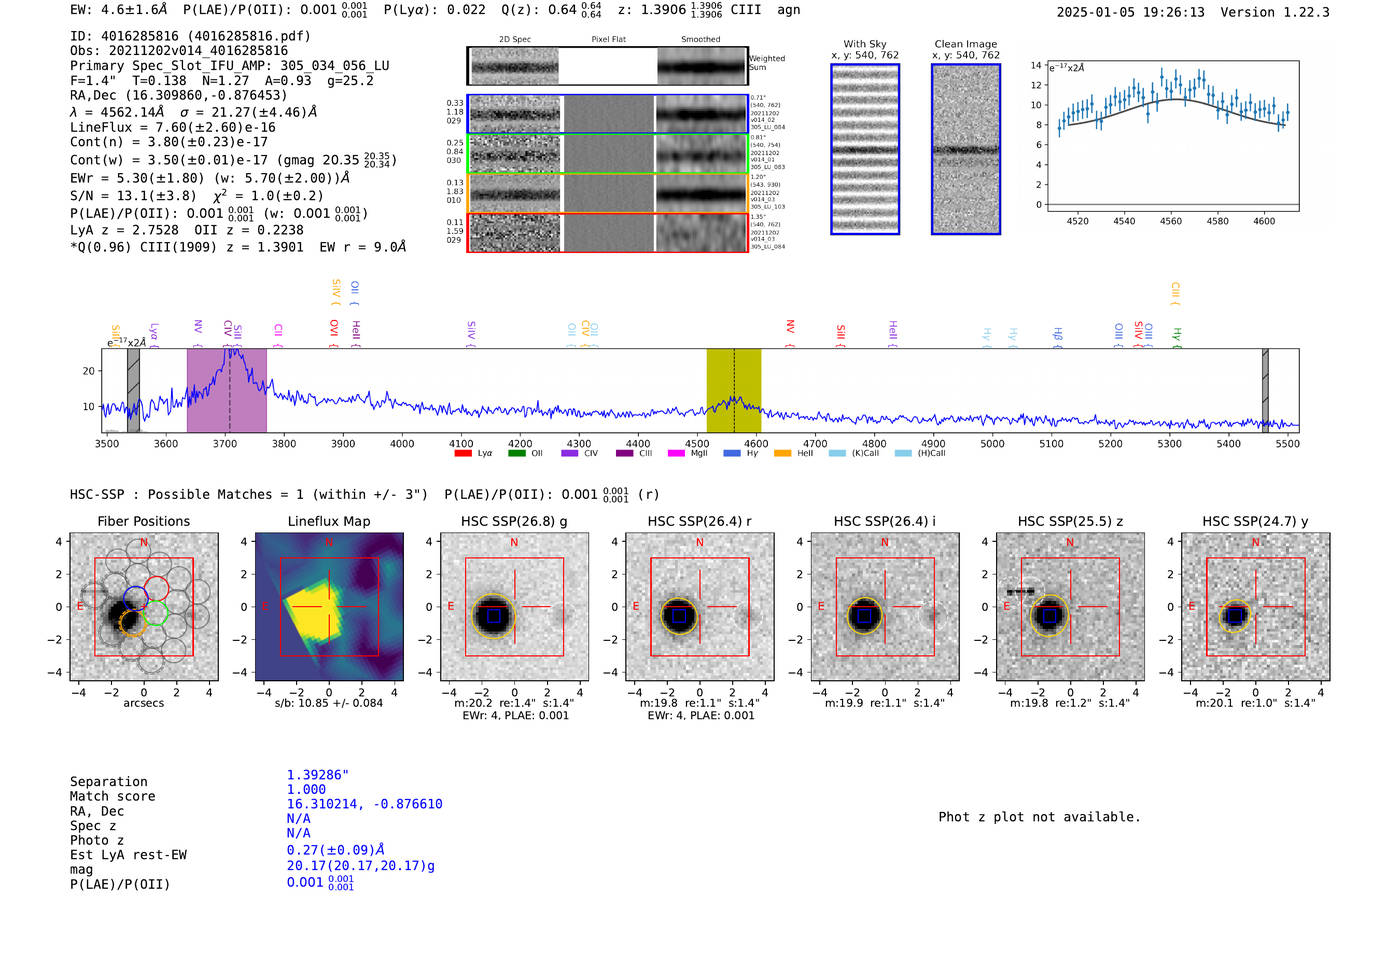Screen dimensions: 1400x953
Task: Click the blue Hγ legend swatch
Action: click(x=731, y=453)
